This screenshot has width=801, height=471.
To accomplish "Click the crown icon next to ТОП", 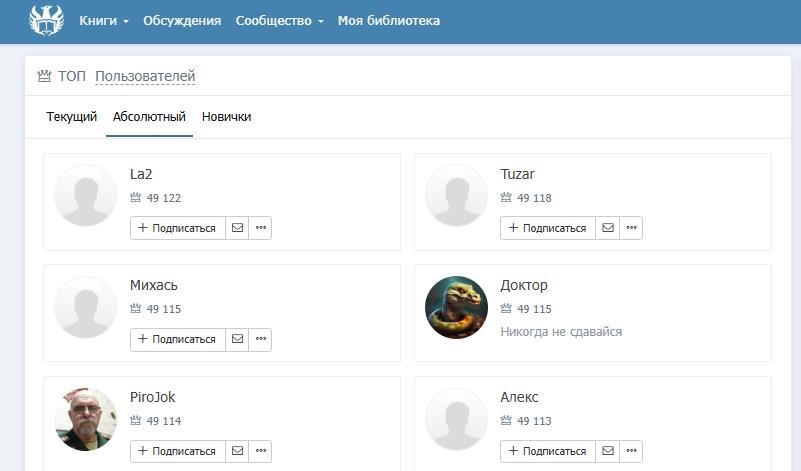I will pyautogui.click(x=44, y=76).
